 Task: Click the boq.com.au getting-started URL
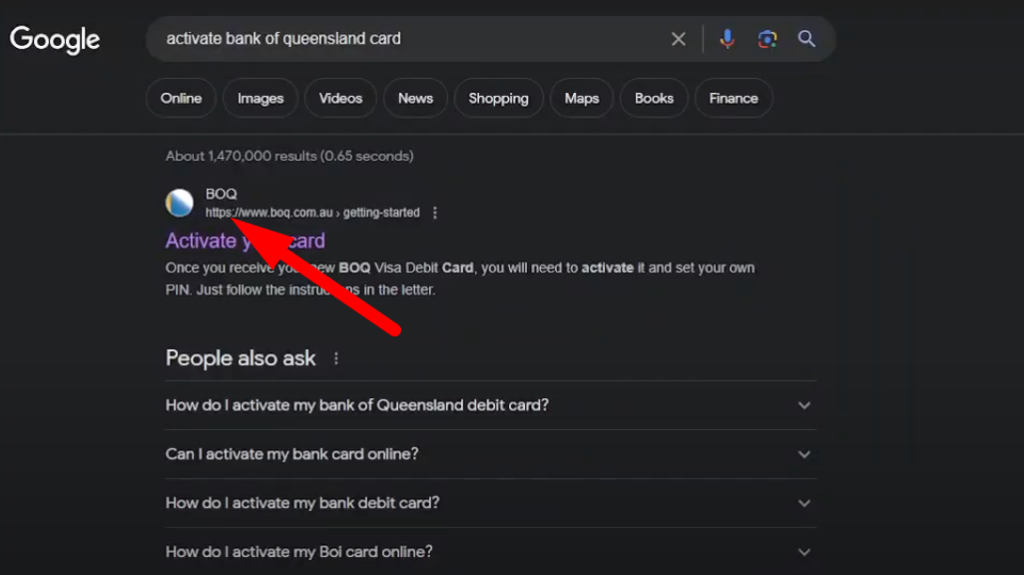tap(312, 213)
